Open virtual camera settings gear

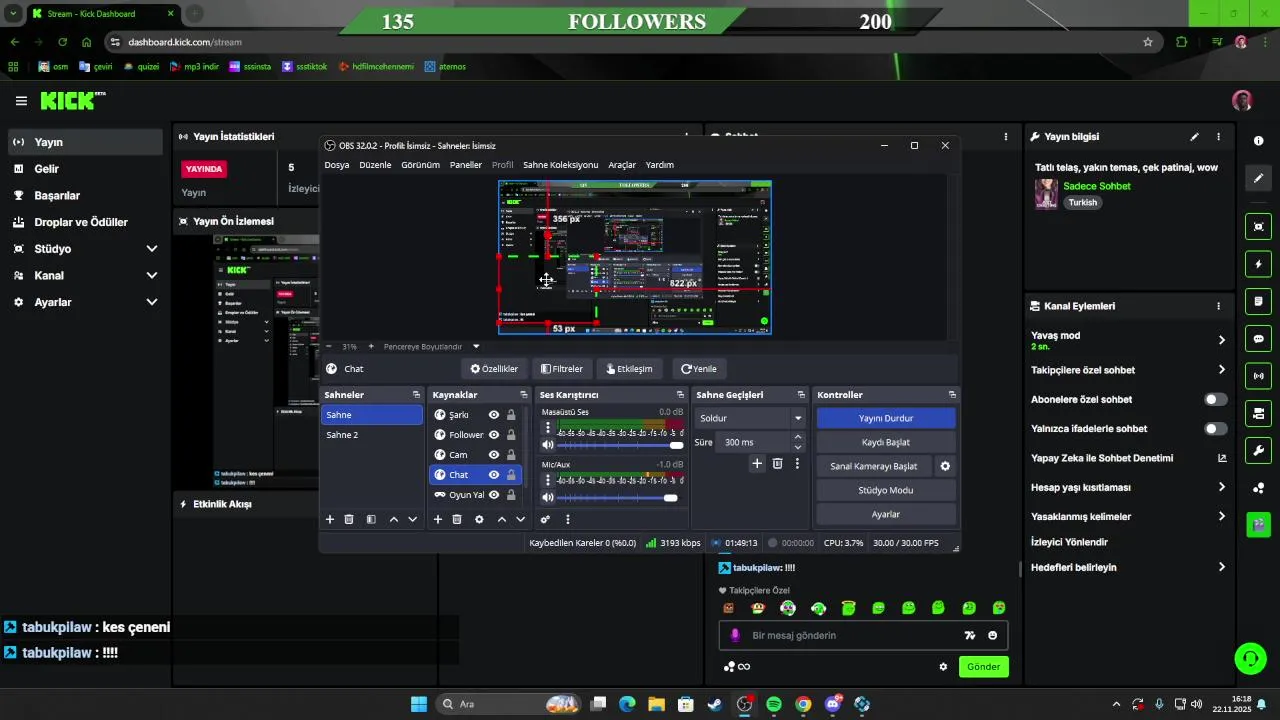pos(945,466)
